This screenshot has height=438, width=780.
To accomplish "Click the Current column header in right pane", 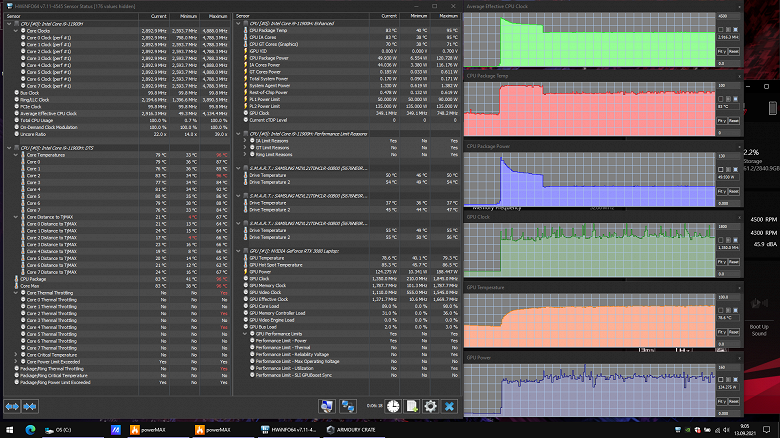I will [x=385, y=16].
